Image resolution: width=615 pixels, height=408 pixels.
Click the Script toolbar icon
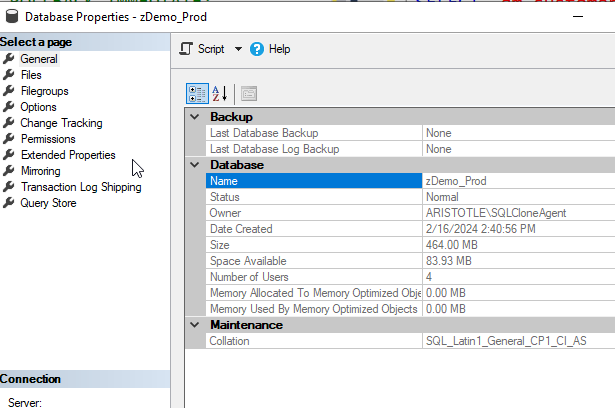coord(187,49)
